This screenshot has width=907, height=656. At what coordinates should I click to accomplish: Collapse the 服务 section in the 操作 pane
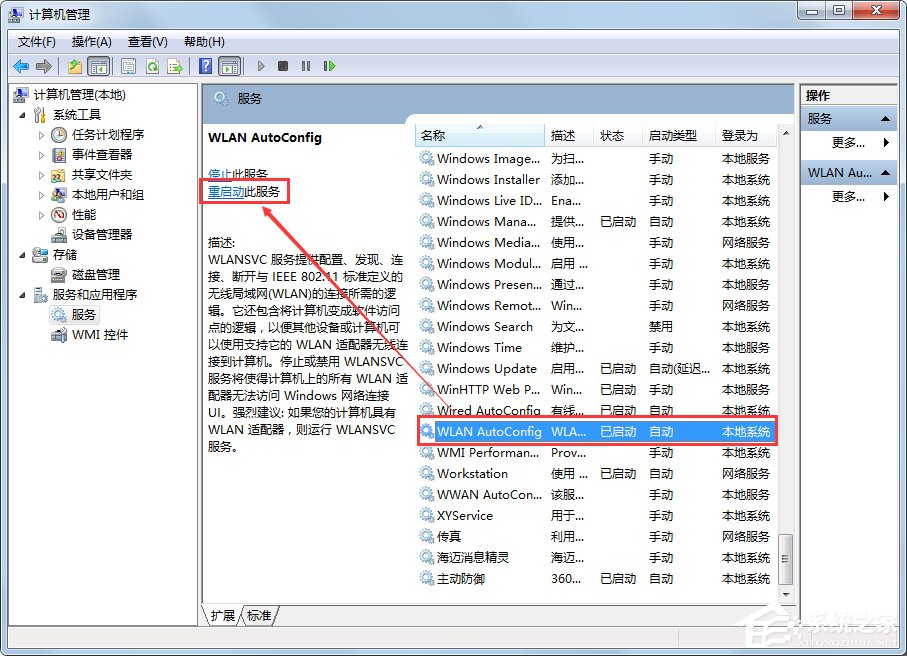886,119
